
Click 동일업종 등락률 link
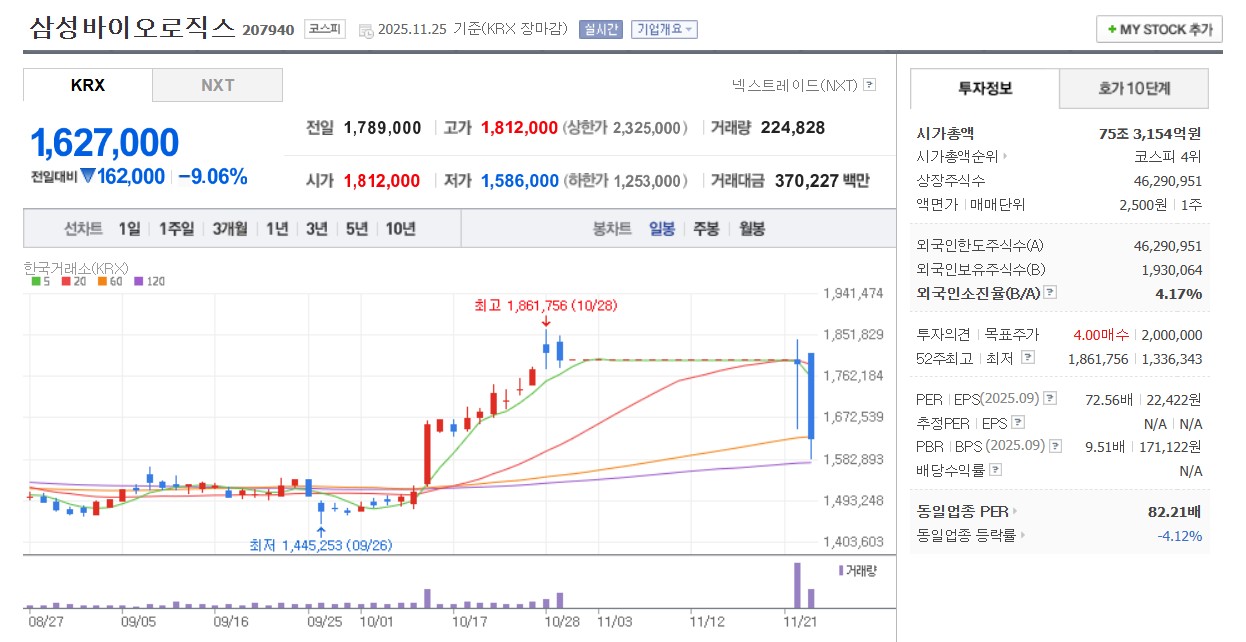(966, 535)
